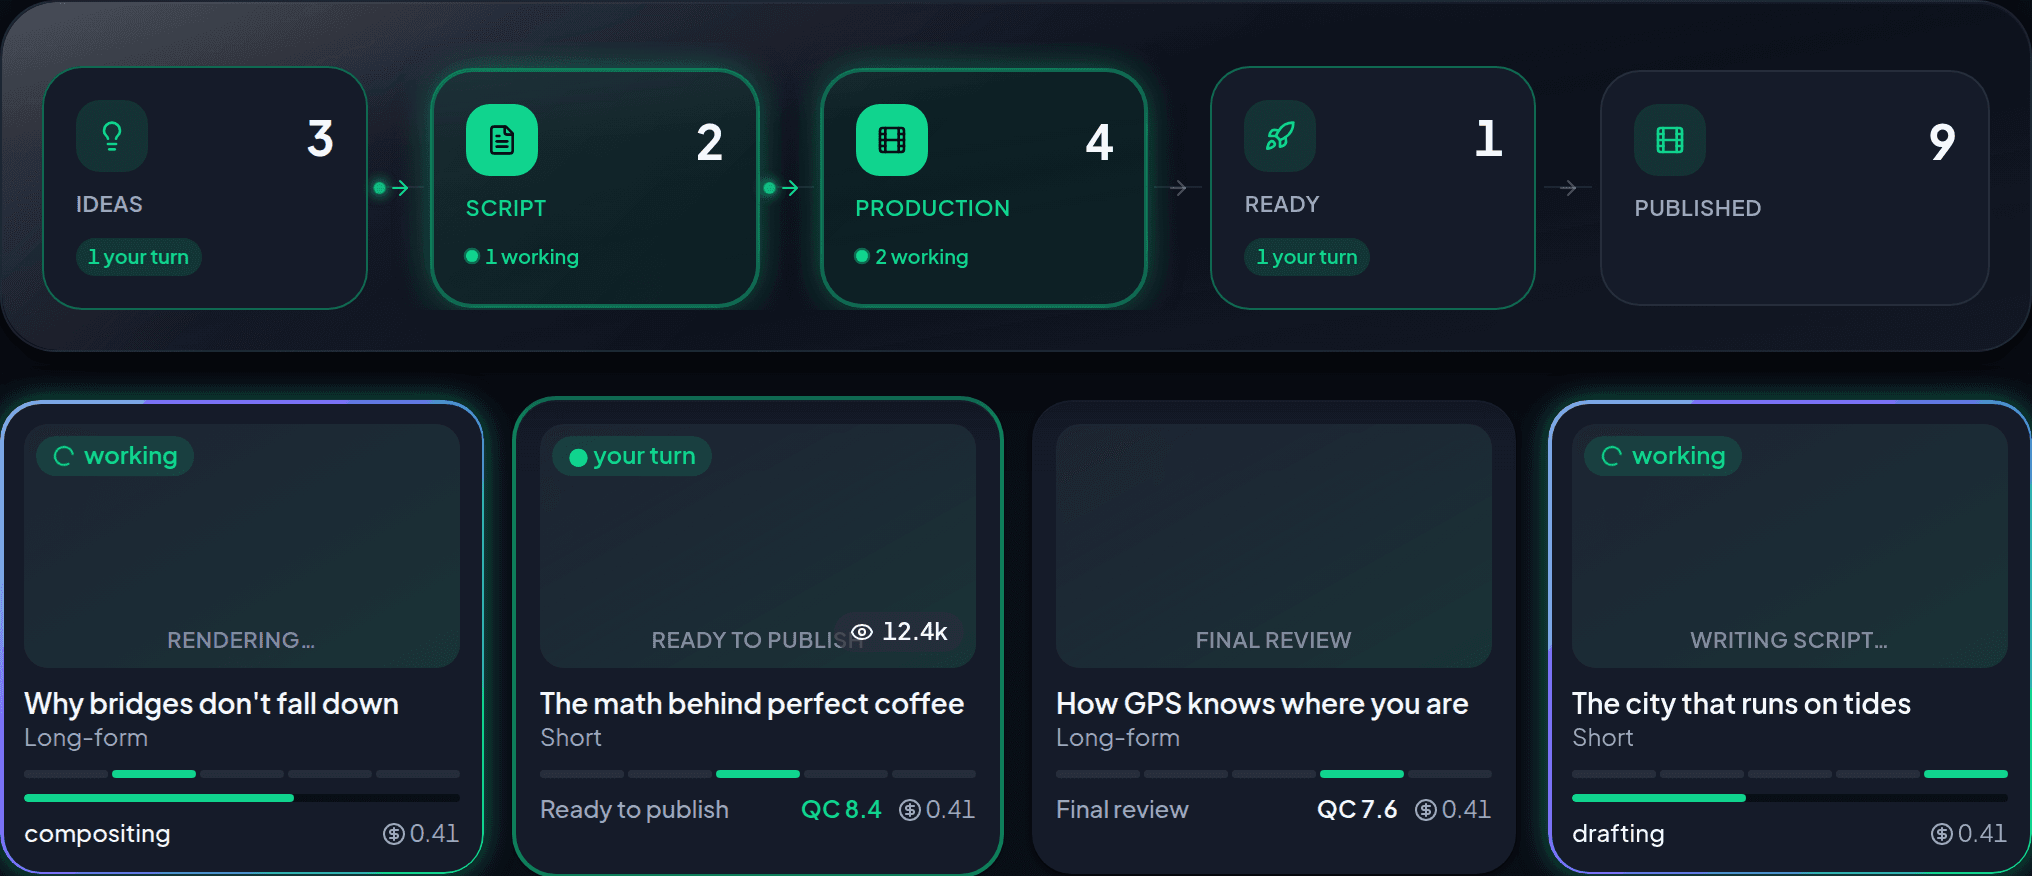This screenshot has height=876, width=2032.
Task: Click the spinner icon on the tides card
Action: coord(1612,456)
